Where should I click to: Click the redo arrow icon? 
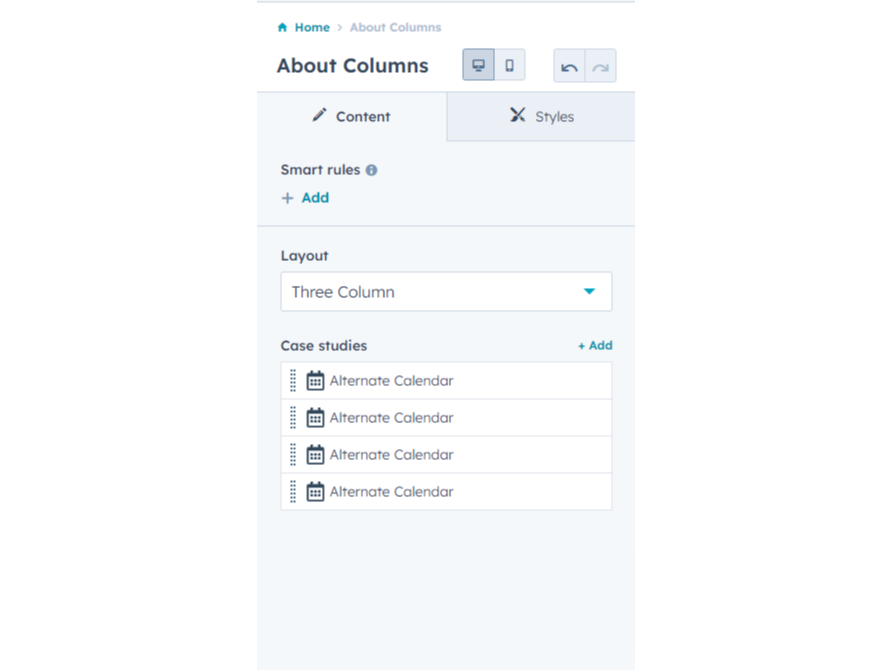(x=600, y=66)
